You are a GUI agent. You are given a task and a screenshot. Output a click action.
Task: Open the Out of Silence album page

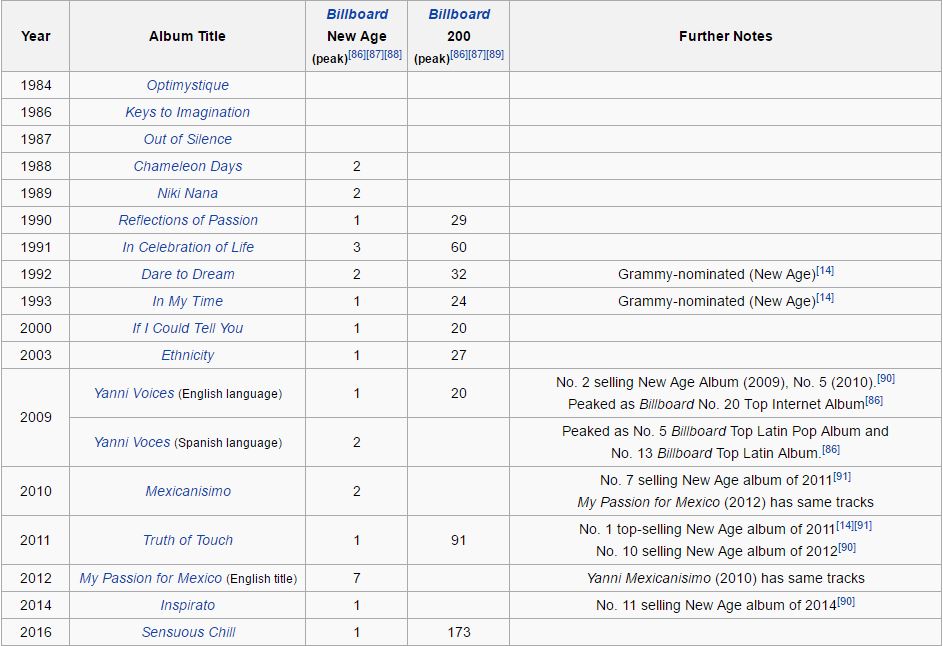pyautogui.click(x=187, y=139)
